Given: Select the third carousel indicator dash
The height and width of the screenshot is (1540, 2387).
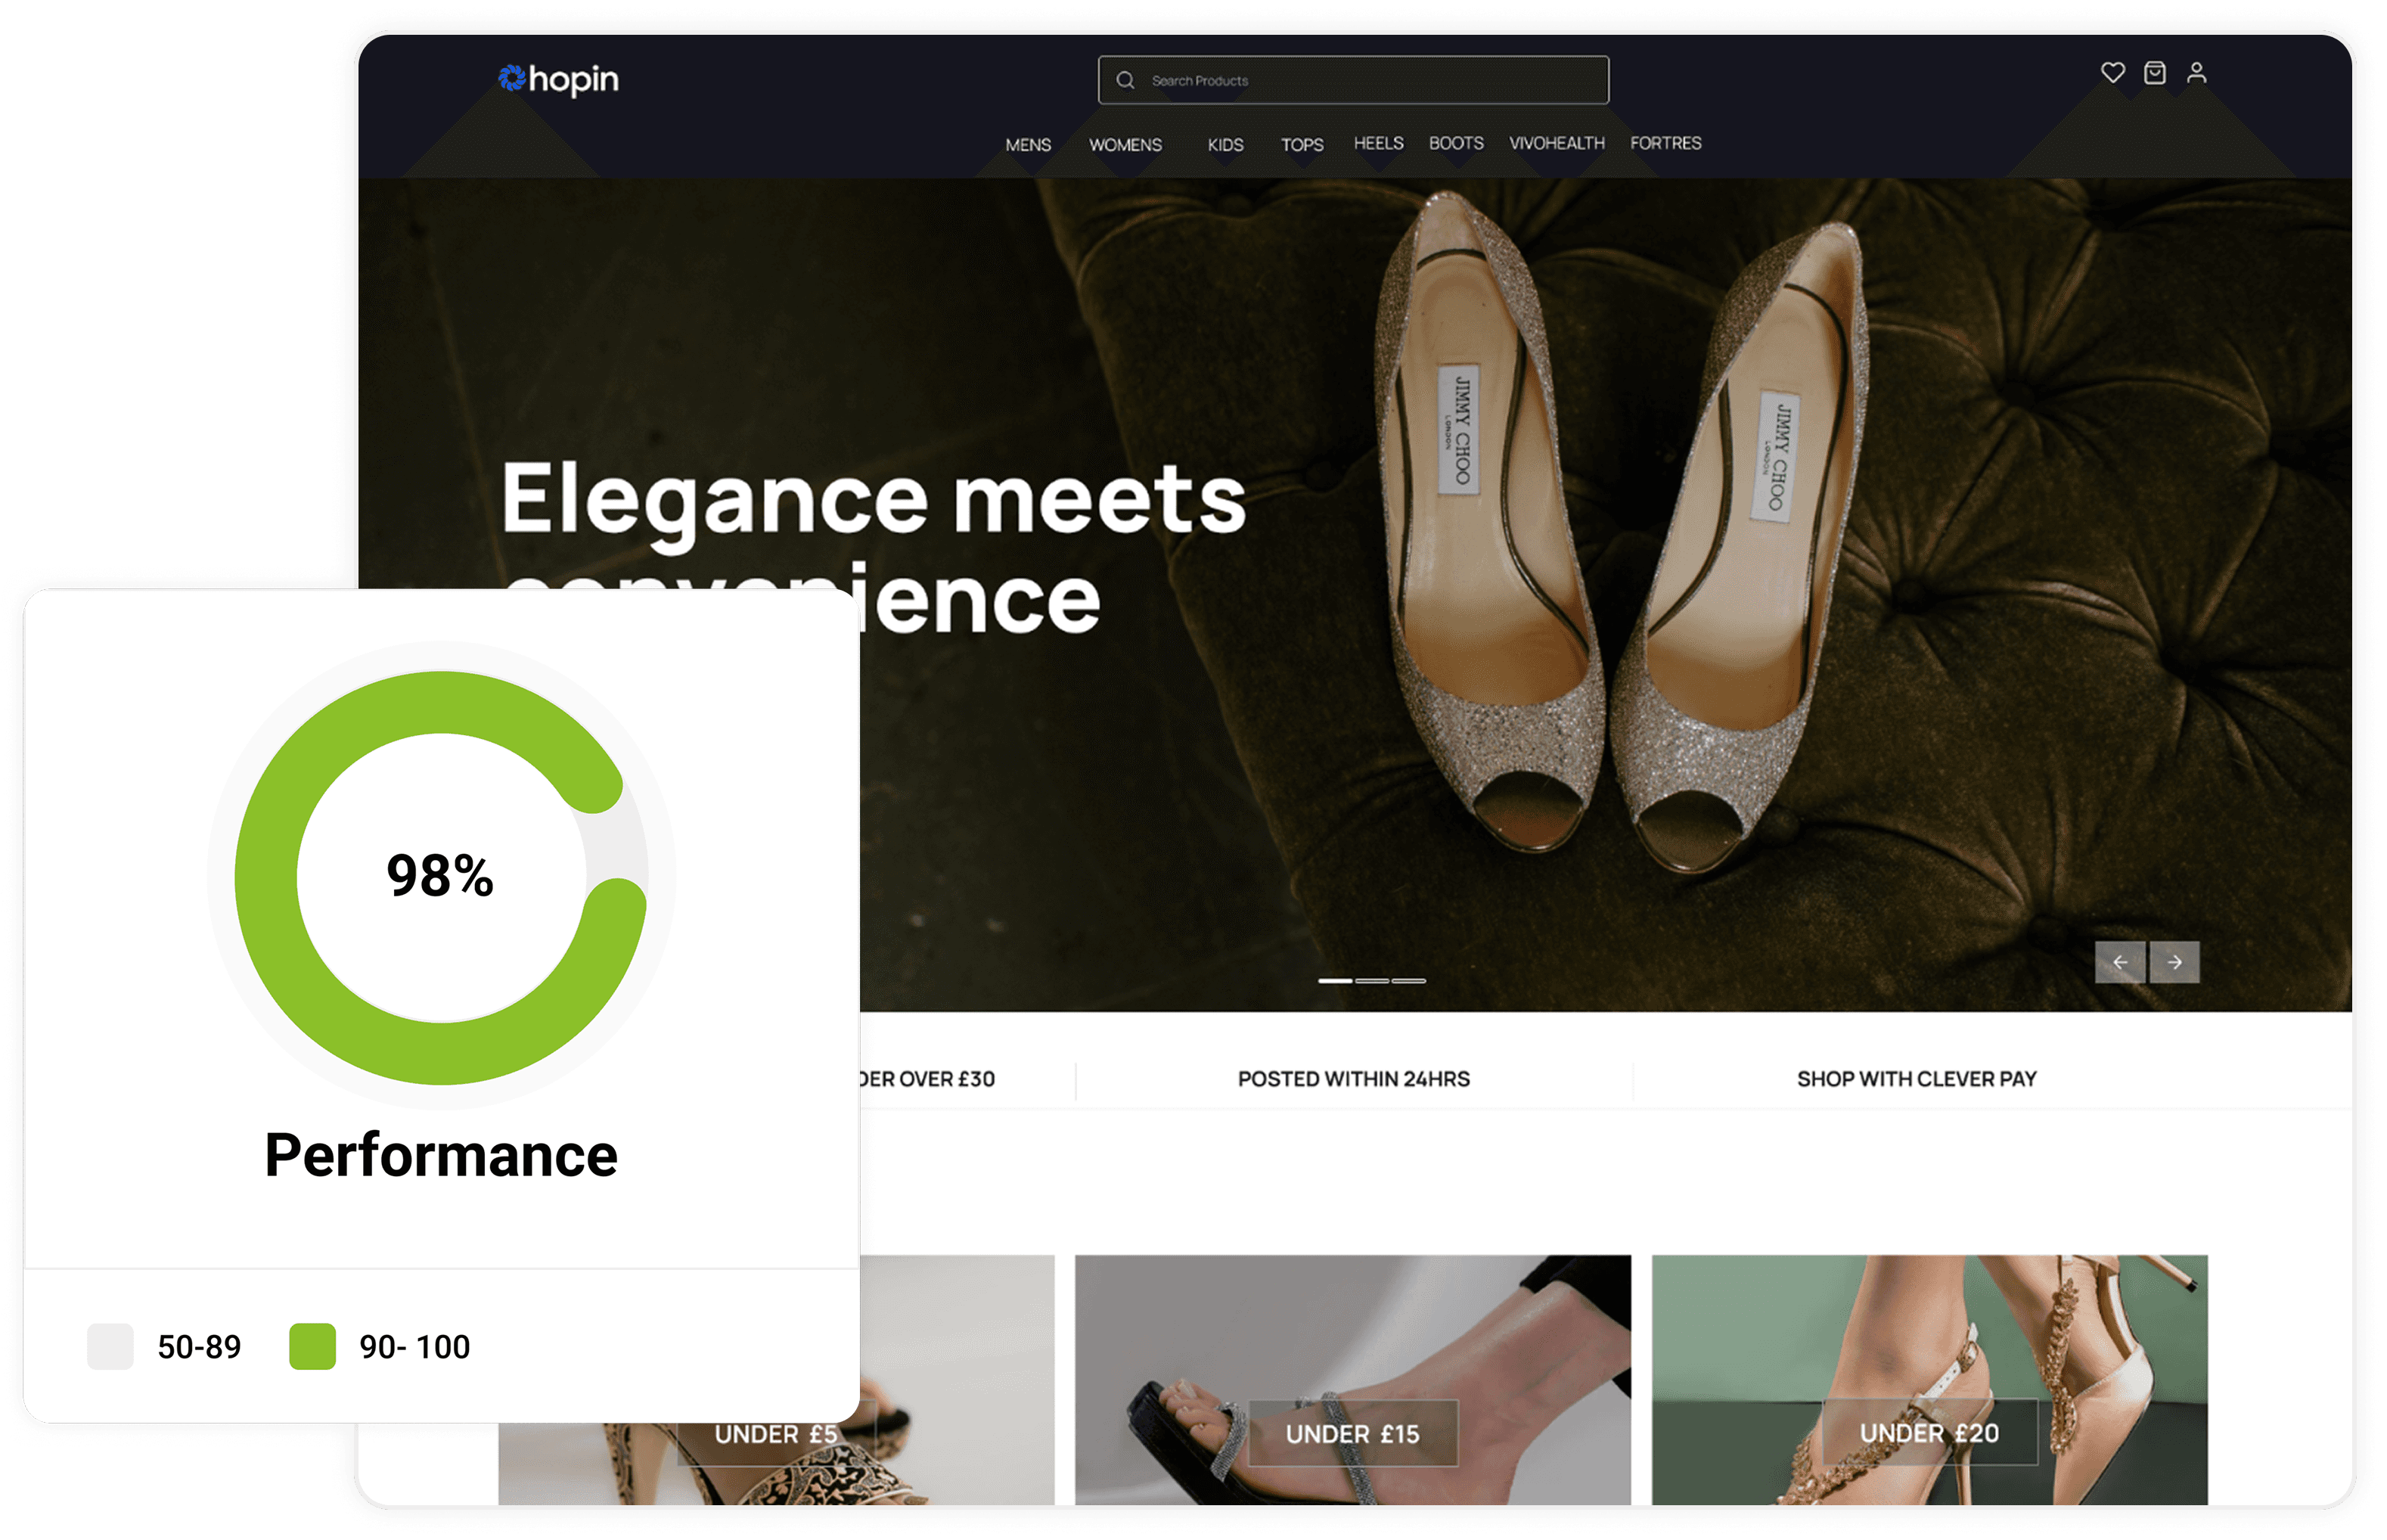Looking at the screenshot, I should [1408, 981].
